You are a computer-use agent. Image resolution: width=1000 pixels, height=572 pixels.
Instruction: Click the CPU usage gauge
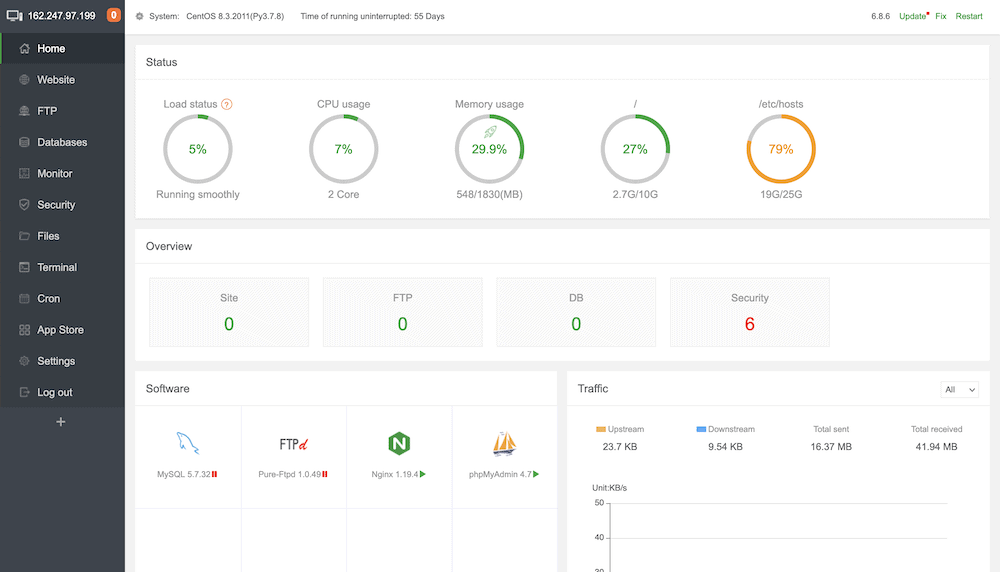(344, 149)
